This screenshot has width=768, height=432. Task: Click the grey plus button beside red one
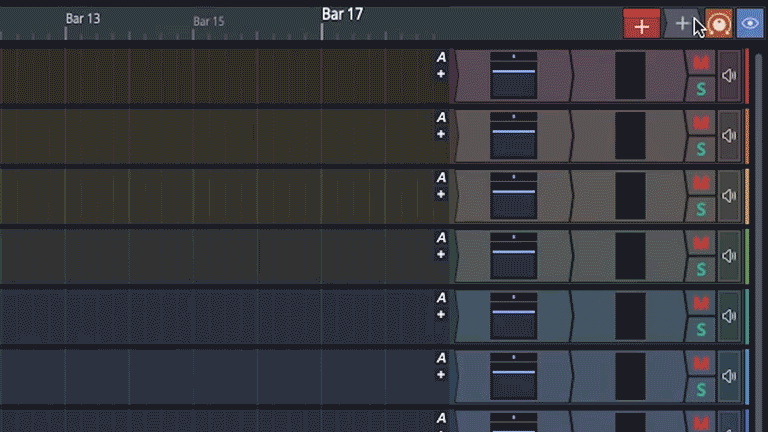click(682, 24)
